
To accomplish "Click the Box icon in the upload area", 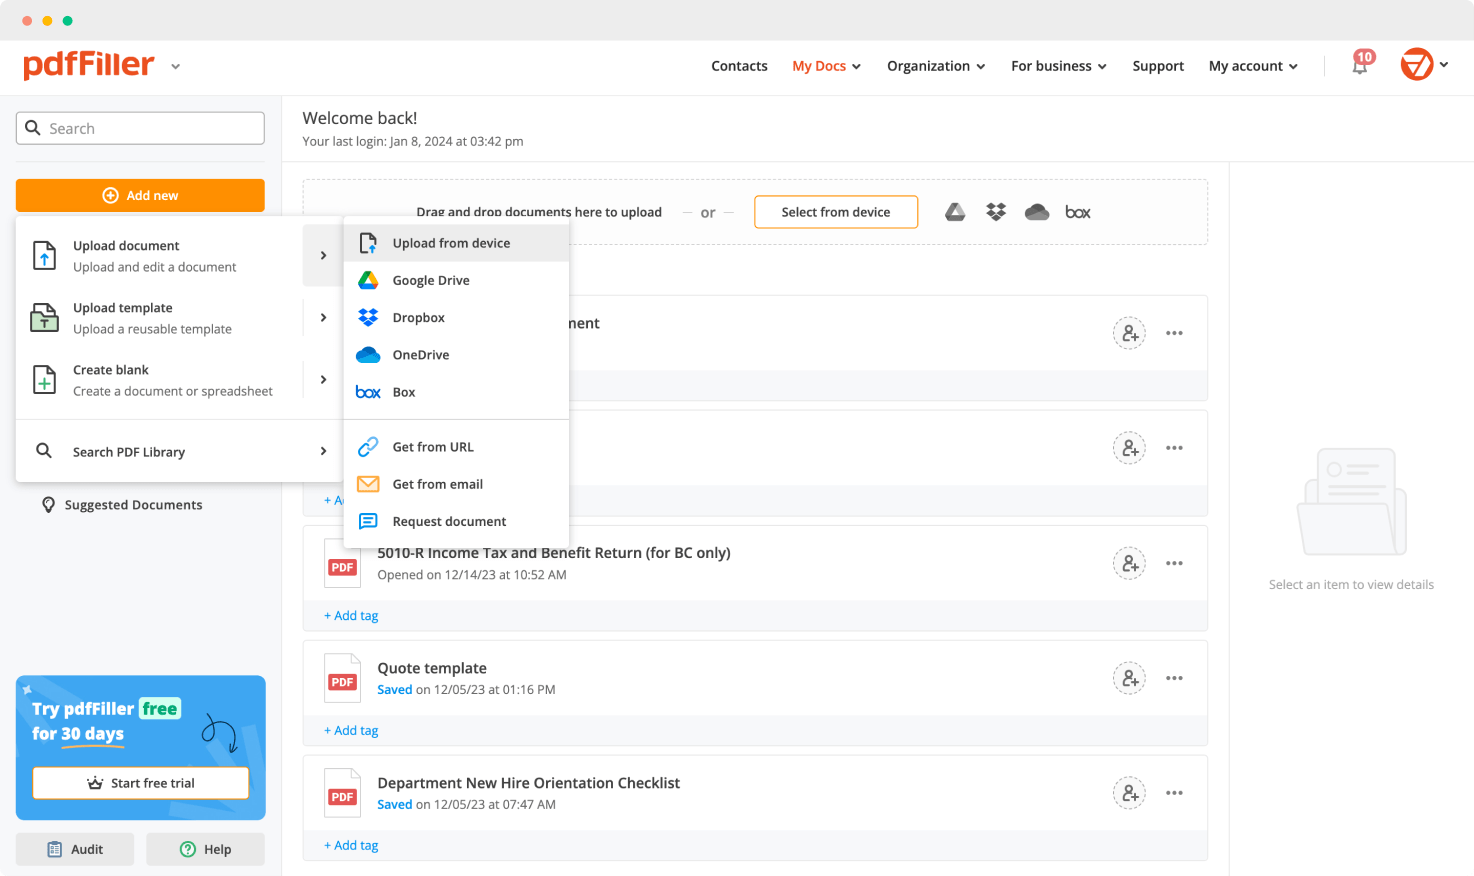I will (x=1078, y=212).
